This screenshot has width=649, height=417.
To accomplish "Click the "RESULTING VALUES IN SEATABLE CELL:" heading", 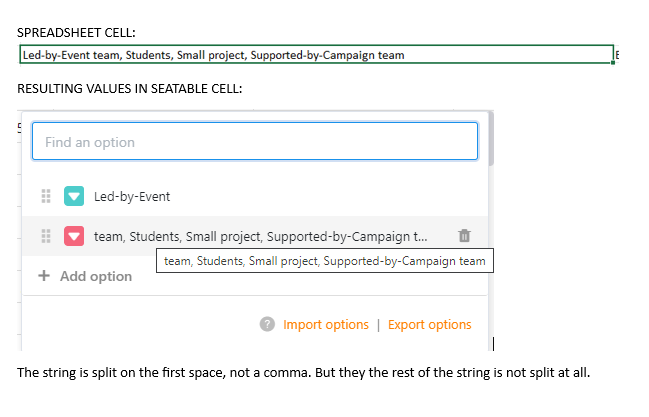I will coord(129,89).
